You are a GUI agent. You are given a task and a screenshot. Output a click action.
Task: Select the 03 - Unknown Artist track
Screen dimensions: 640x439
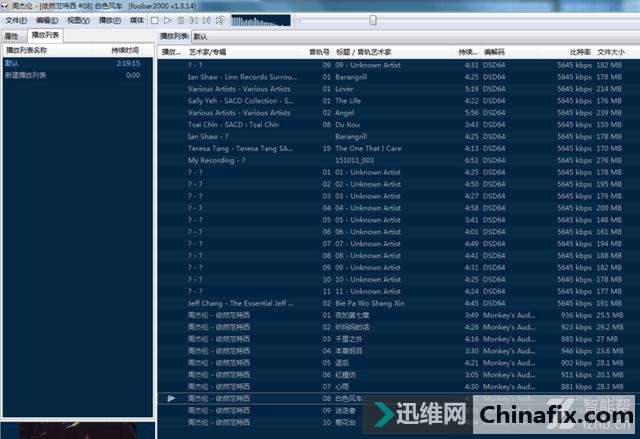pyautogui.click(x=398, y=196)
